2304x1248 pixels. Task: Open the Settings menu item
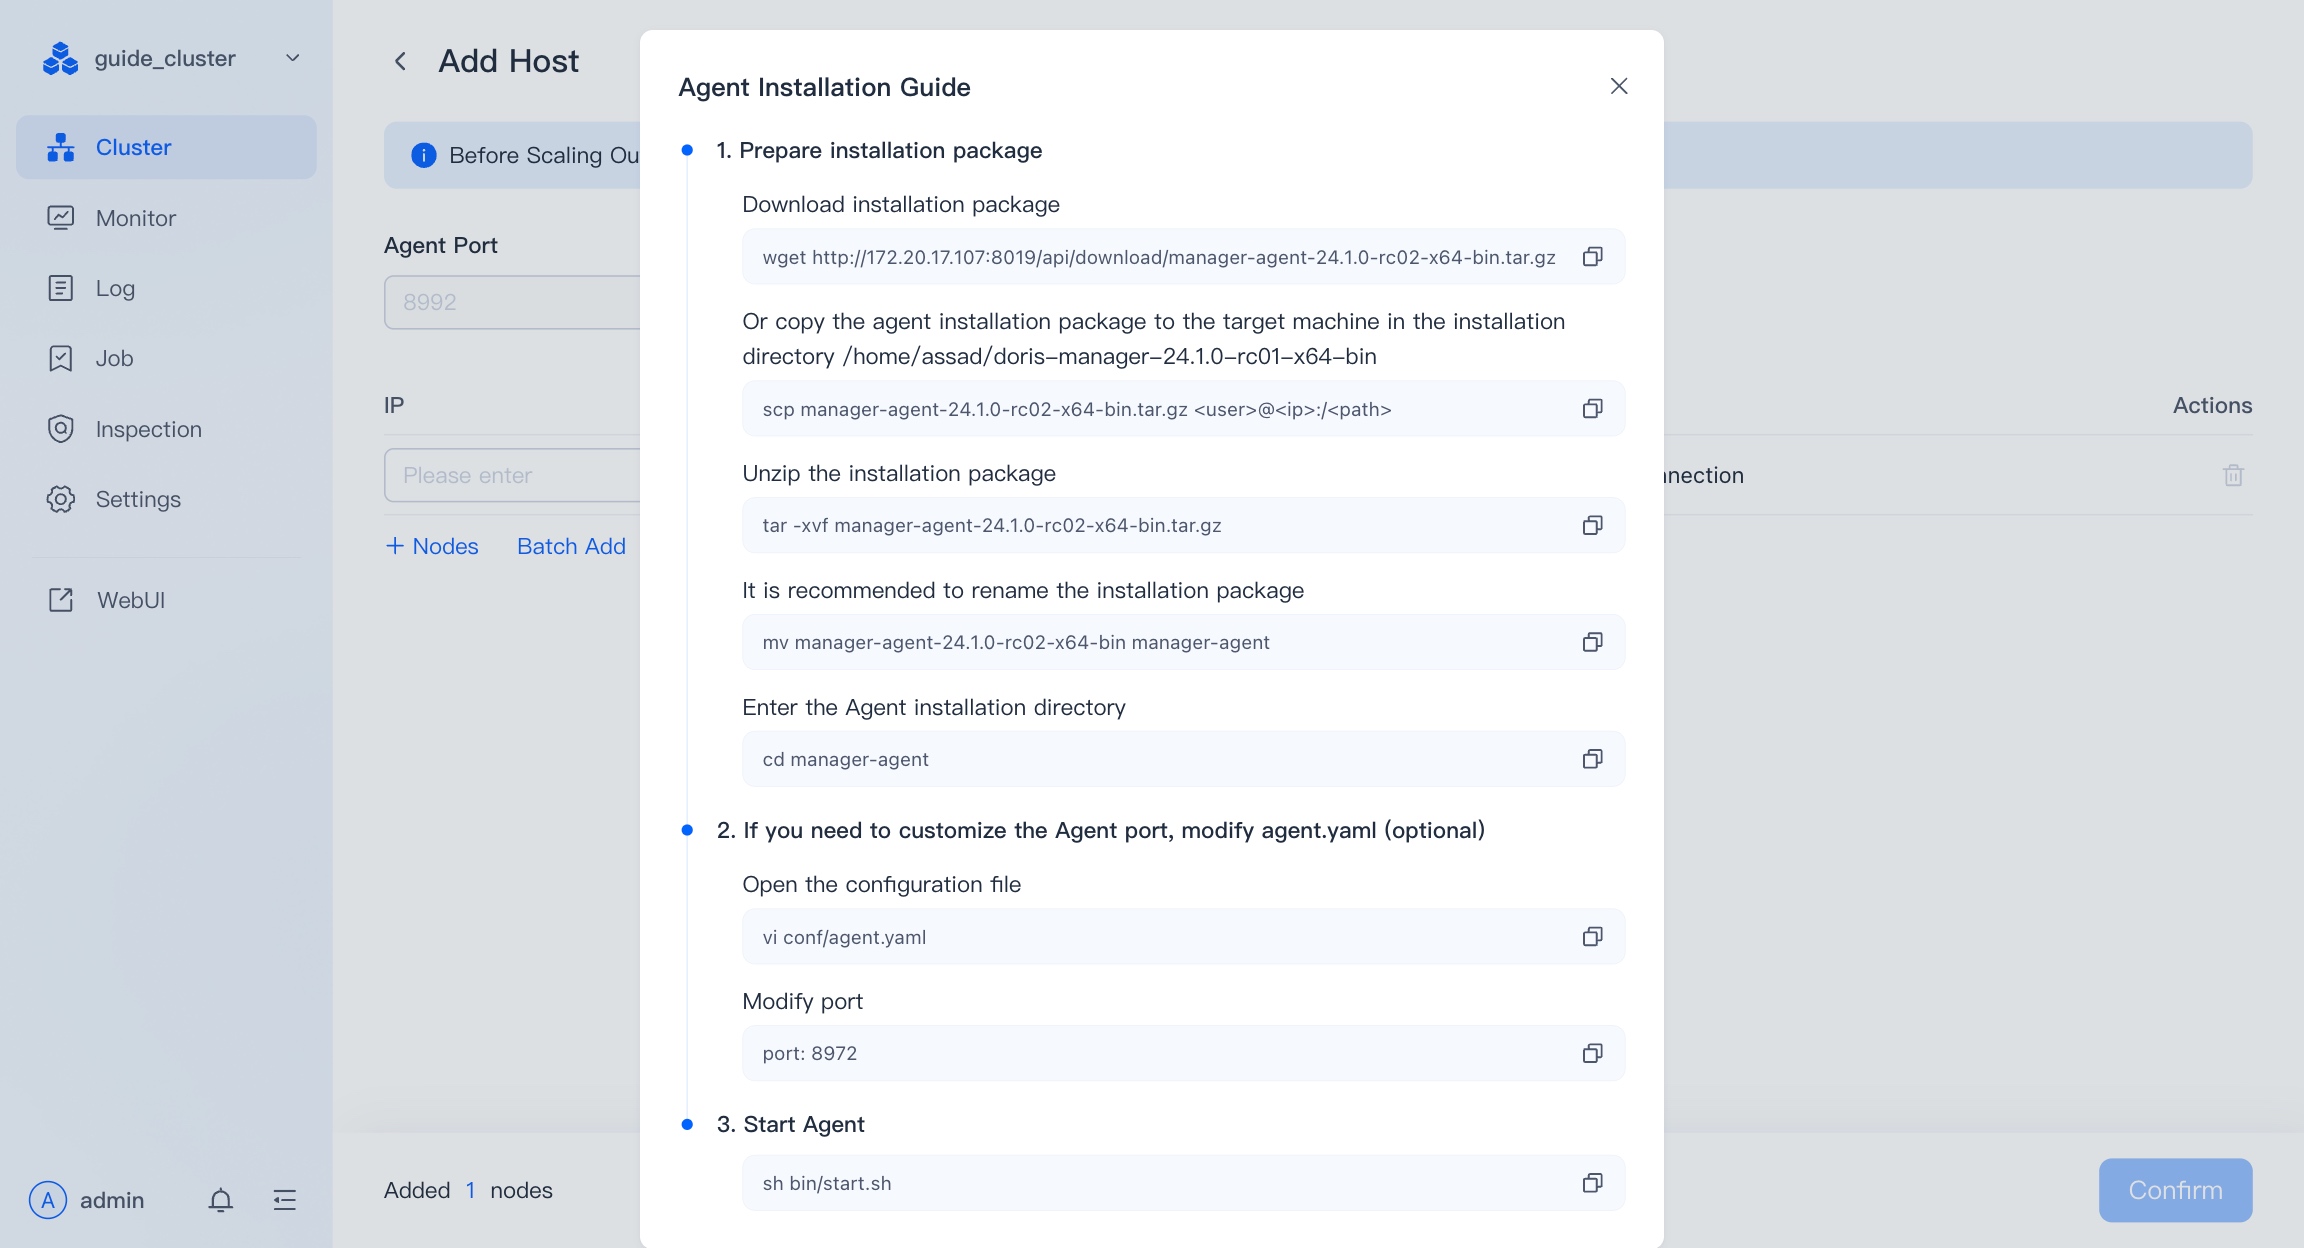point(166,499)
